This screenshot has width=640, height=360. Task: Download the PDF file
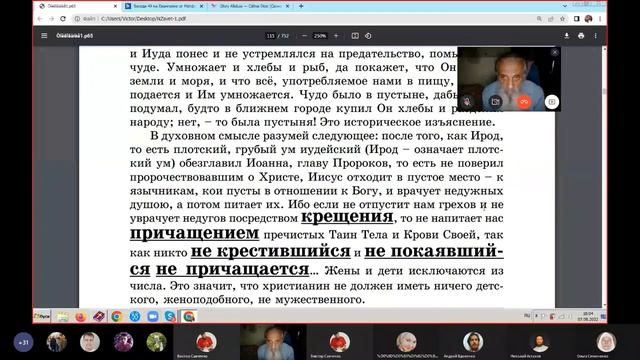567,36
